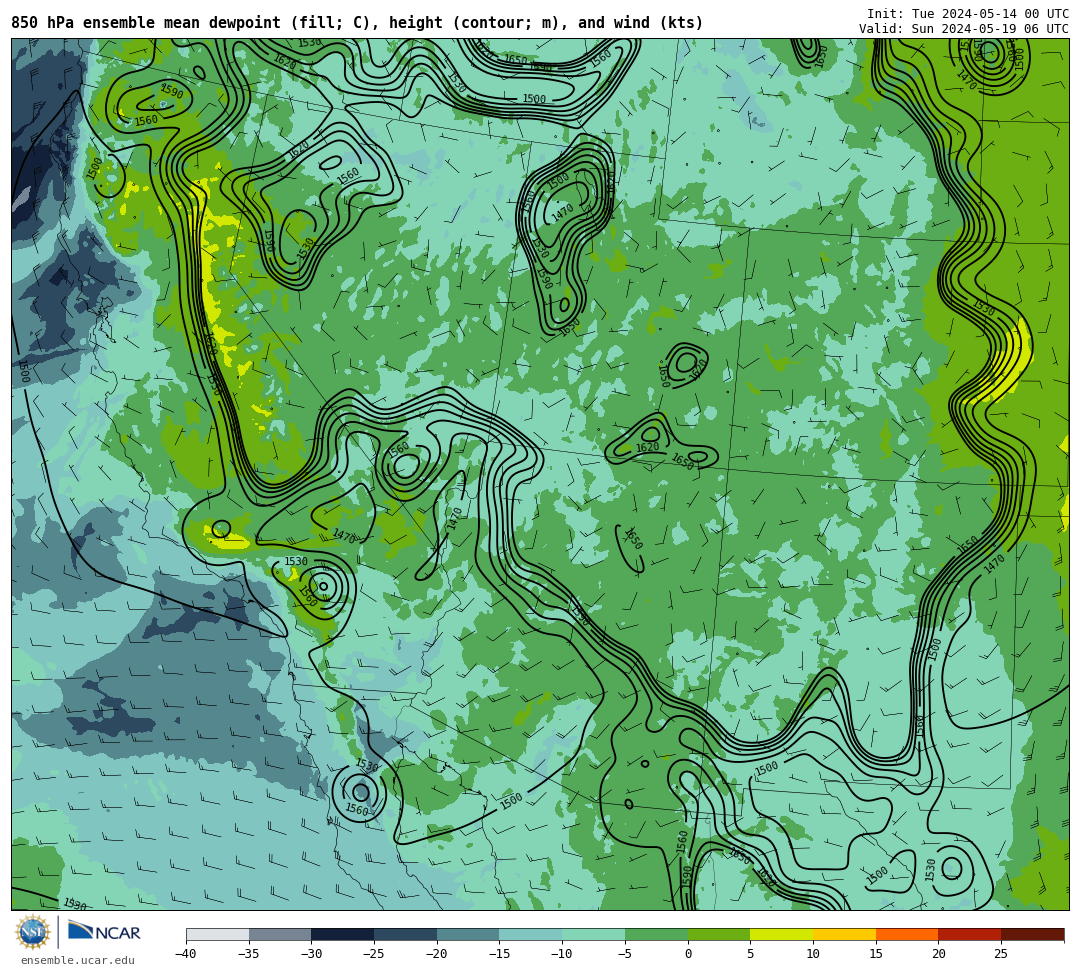
Task: Click the -40 to -35 colorbar swatch
Action: [x=218, y=934]
